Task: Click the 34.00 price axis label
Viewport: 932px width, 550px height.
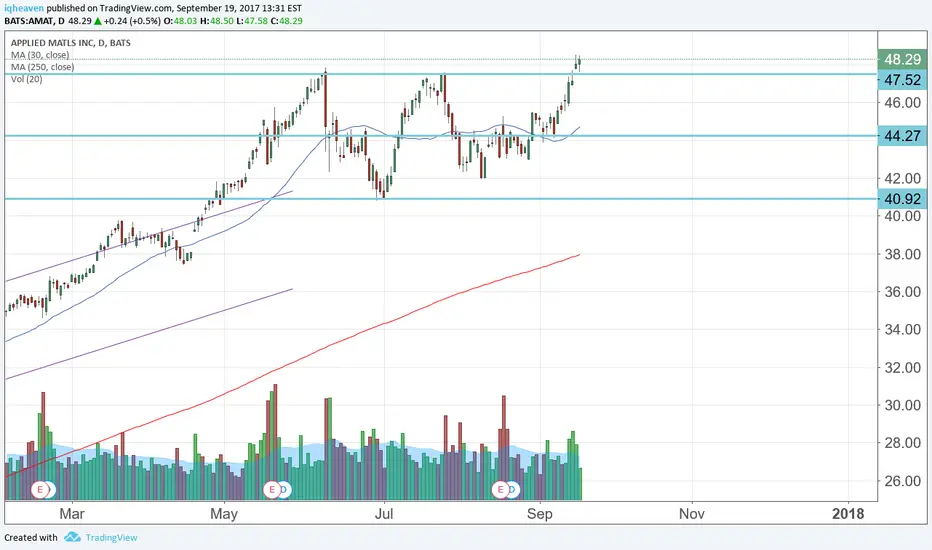Action: [x=902, y=329]
